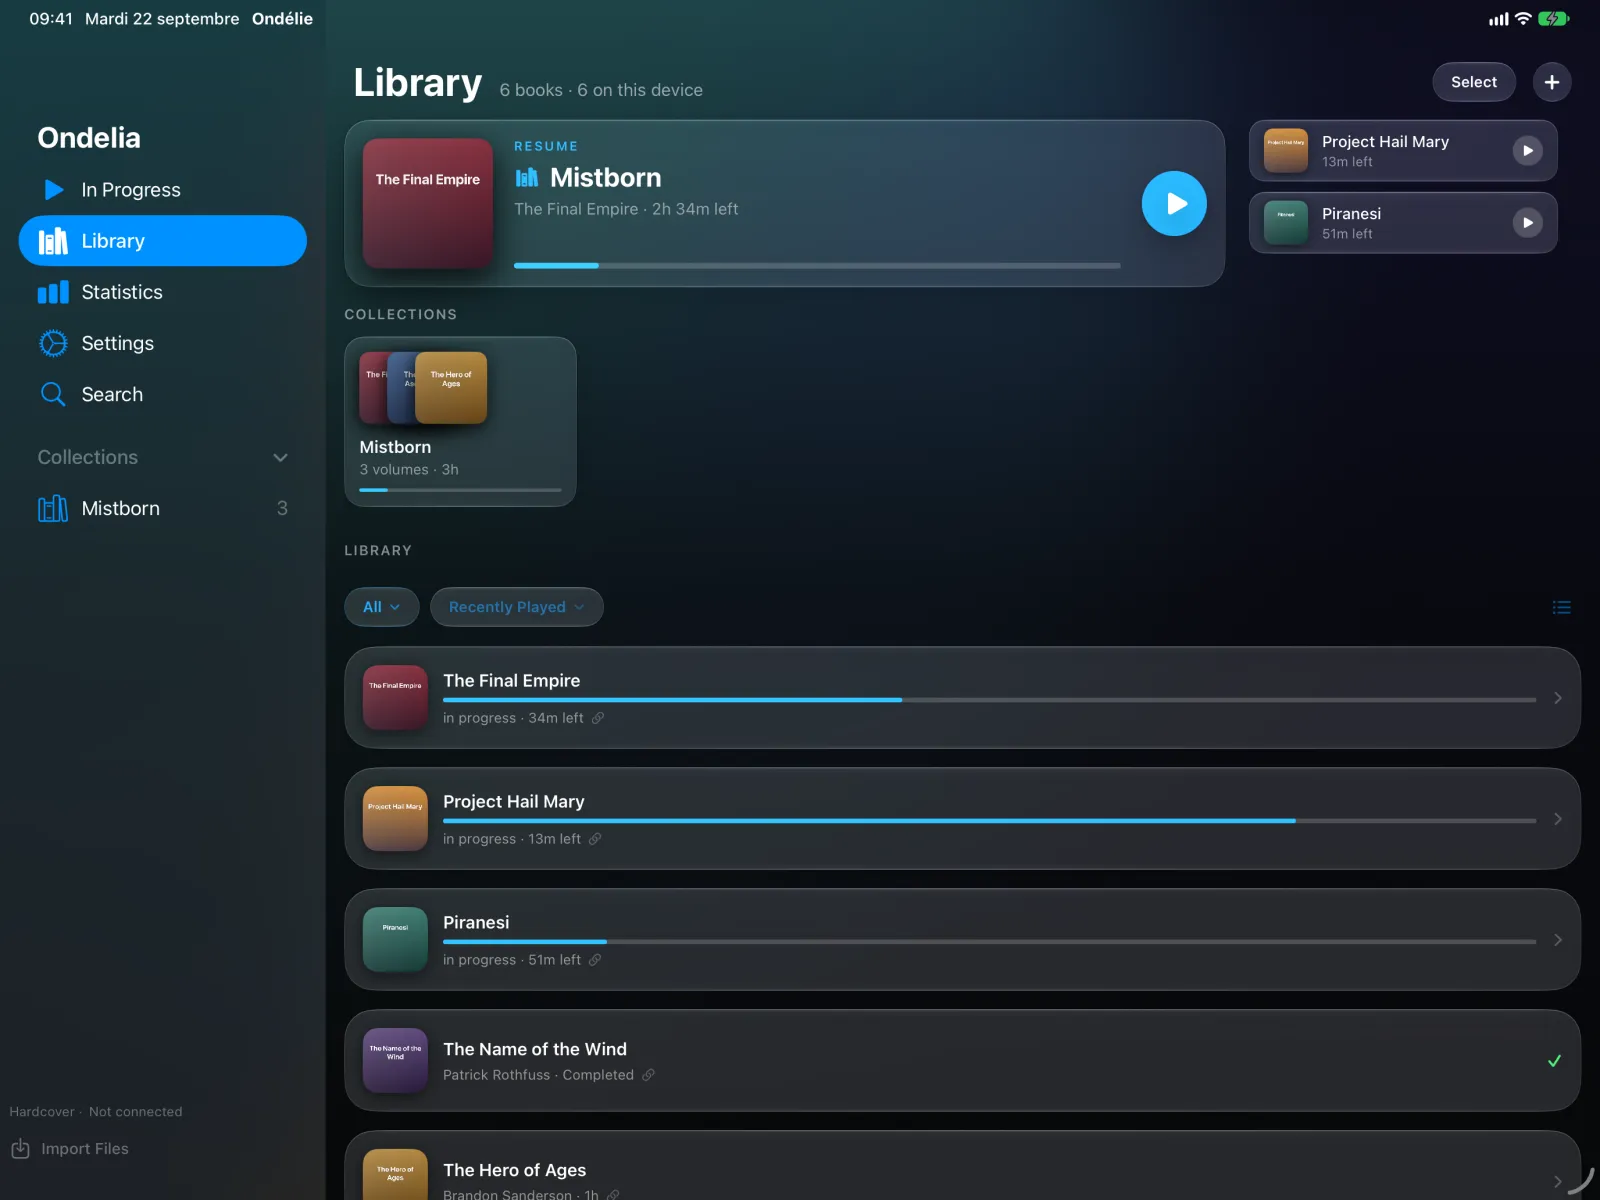Click the Import Files link
This screenshot has height=1200, width=1600.
[x=85, y=1149]
